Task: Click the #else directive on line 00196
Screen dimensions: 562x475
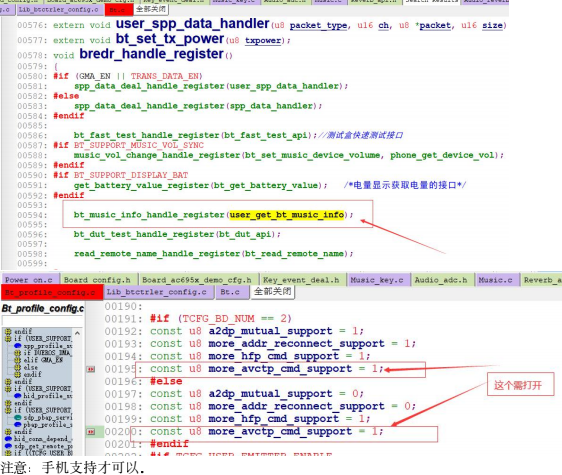Action: coord(166,381)
